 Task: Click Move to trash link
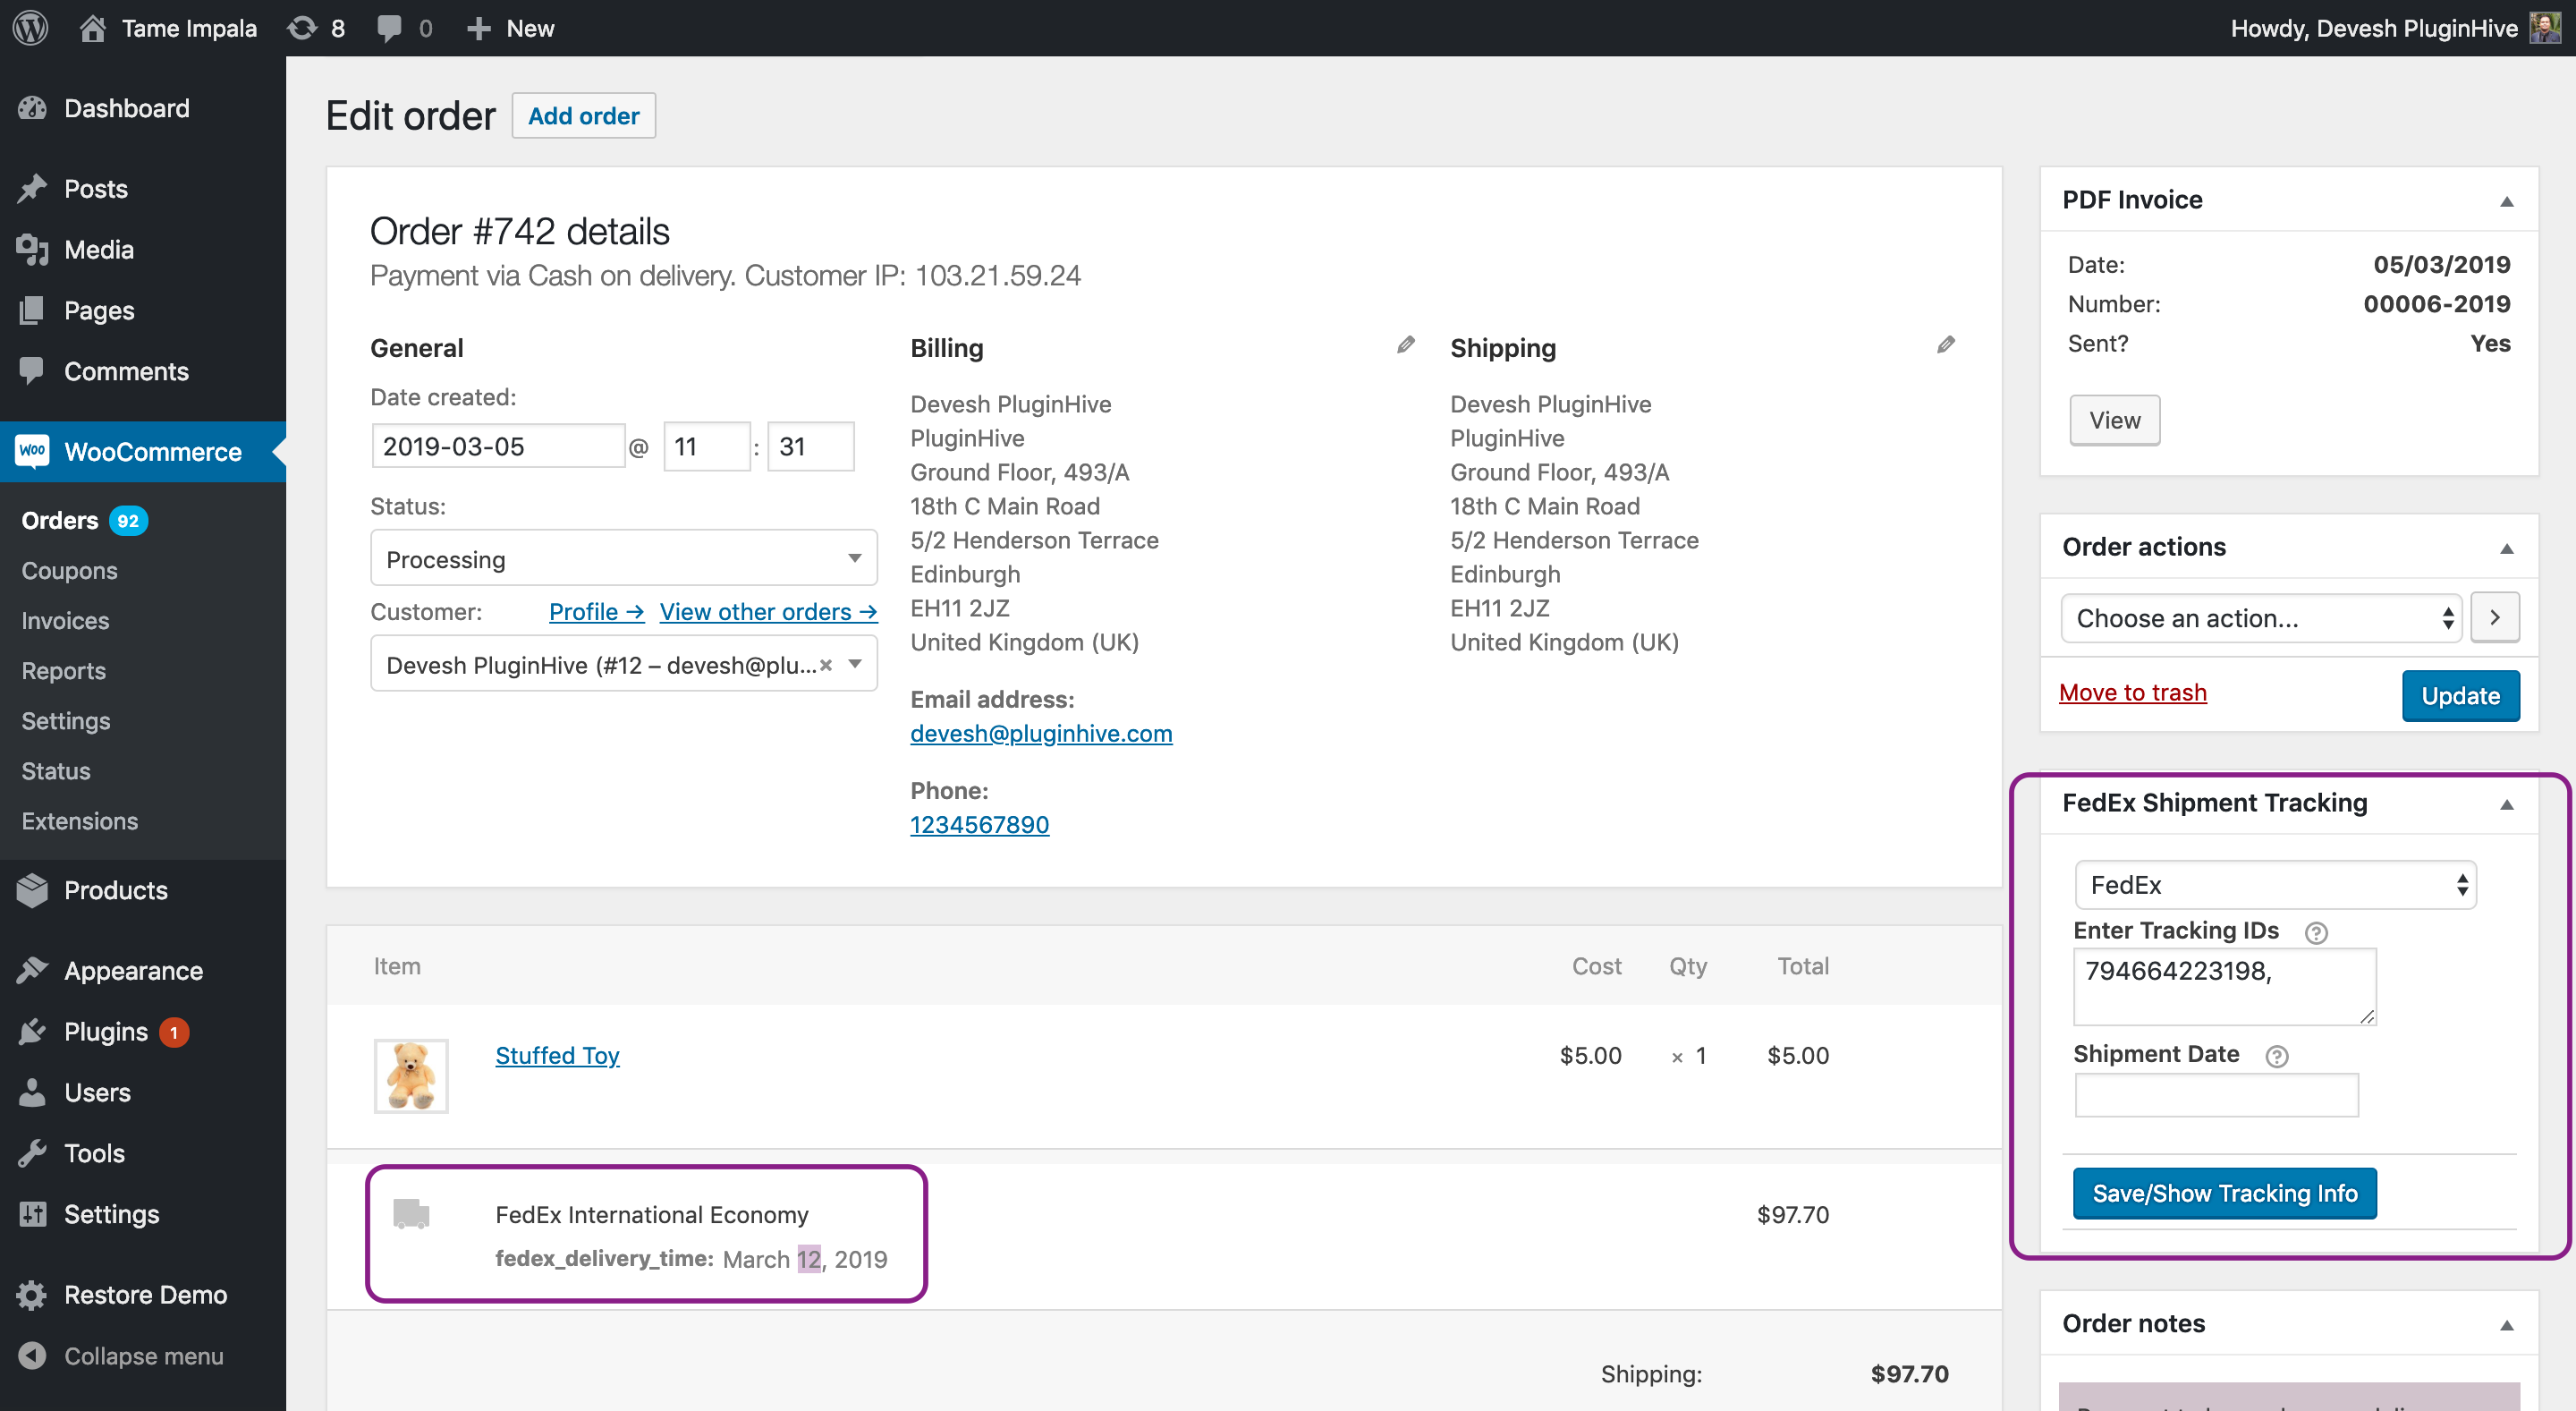(x=2131, y=692)
